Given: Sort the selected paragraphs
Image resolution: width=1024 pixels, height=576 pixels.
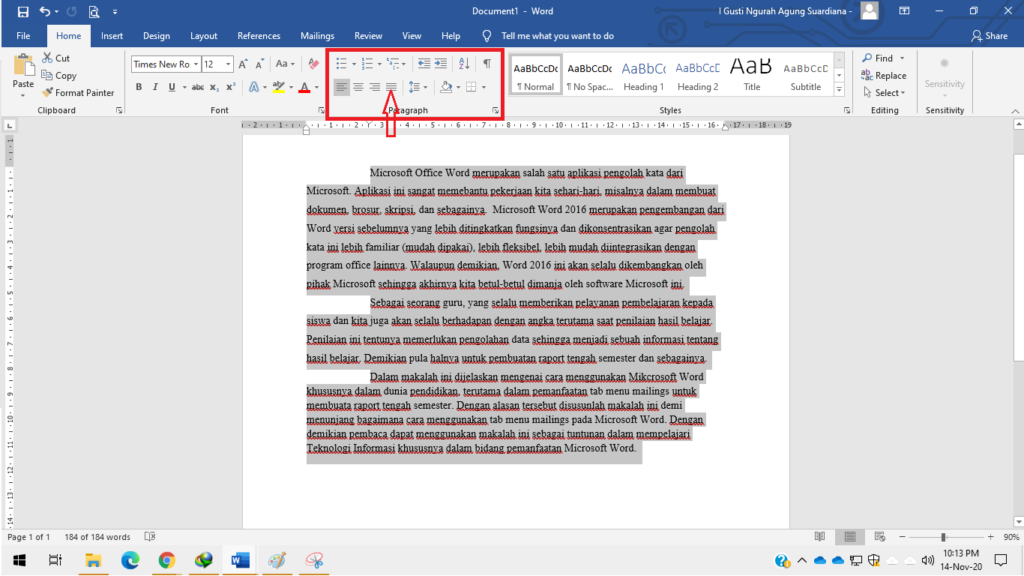Looking at the screenshot, I should (x=464, y=63).
